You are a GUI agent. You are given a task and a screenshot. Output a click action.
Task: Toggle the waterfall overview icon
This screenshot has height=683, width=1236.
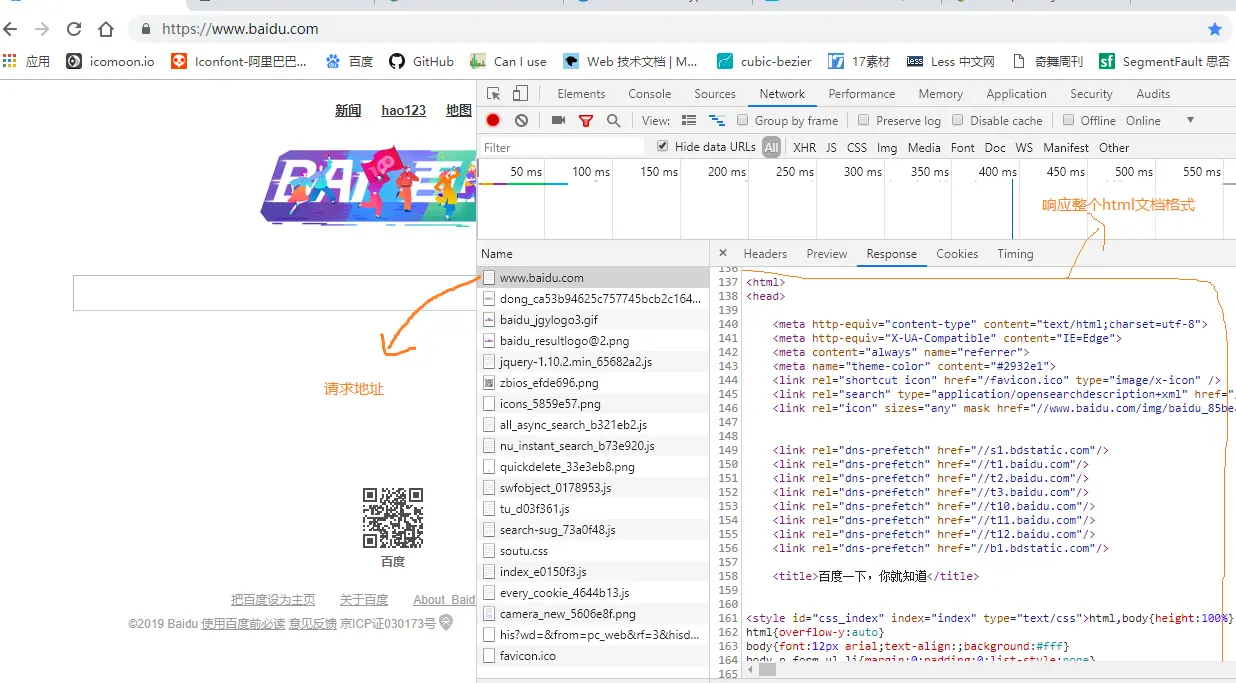click(716, 120)
